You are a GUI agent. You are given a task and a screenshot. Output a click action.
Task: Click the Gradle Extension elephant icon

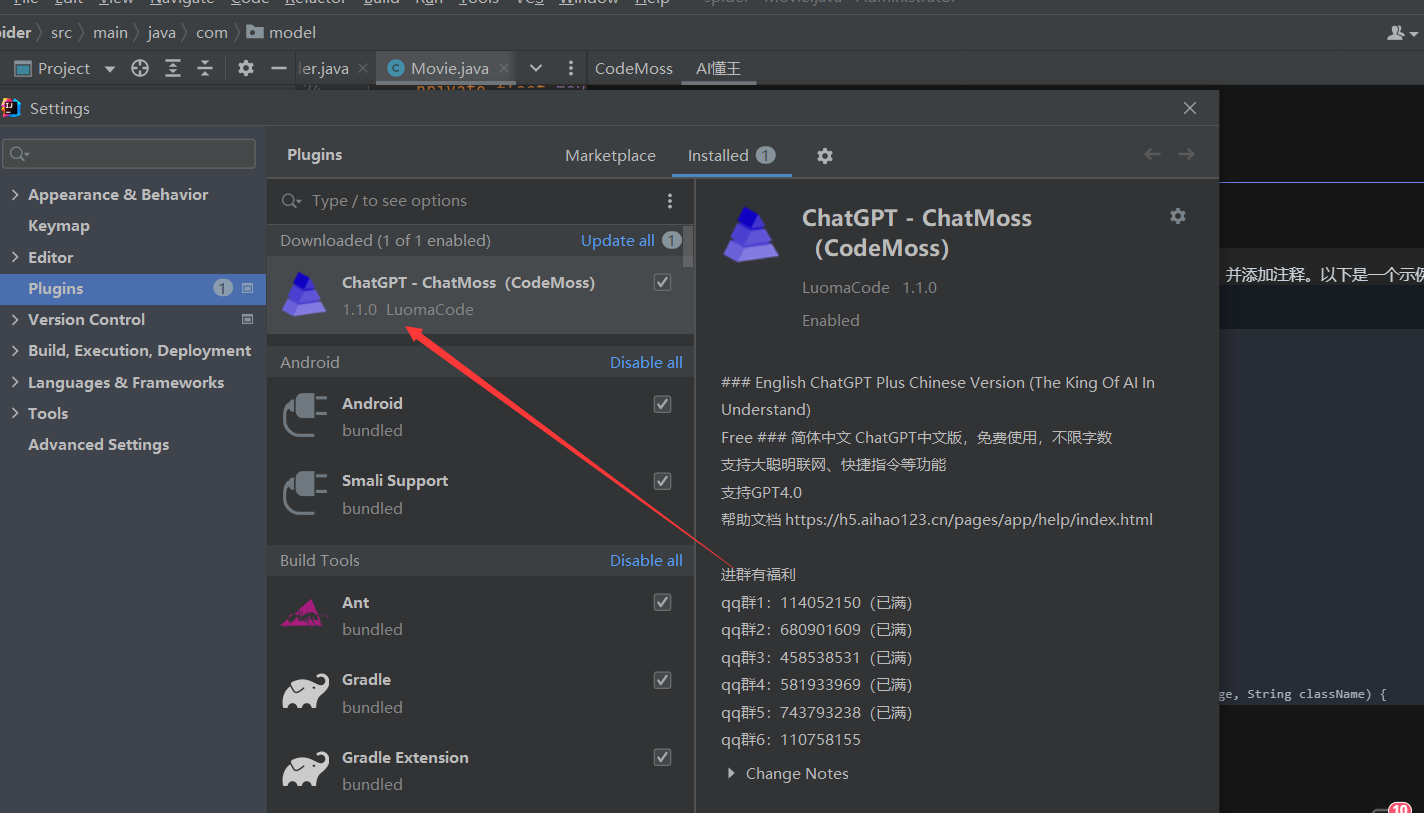point(305,769)
